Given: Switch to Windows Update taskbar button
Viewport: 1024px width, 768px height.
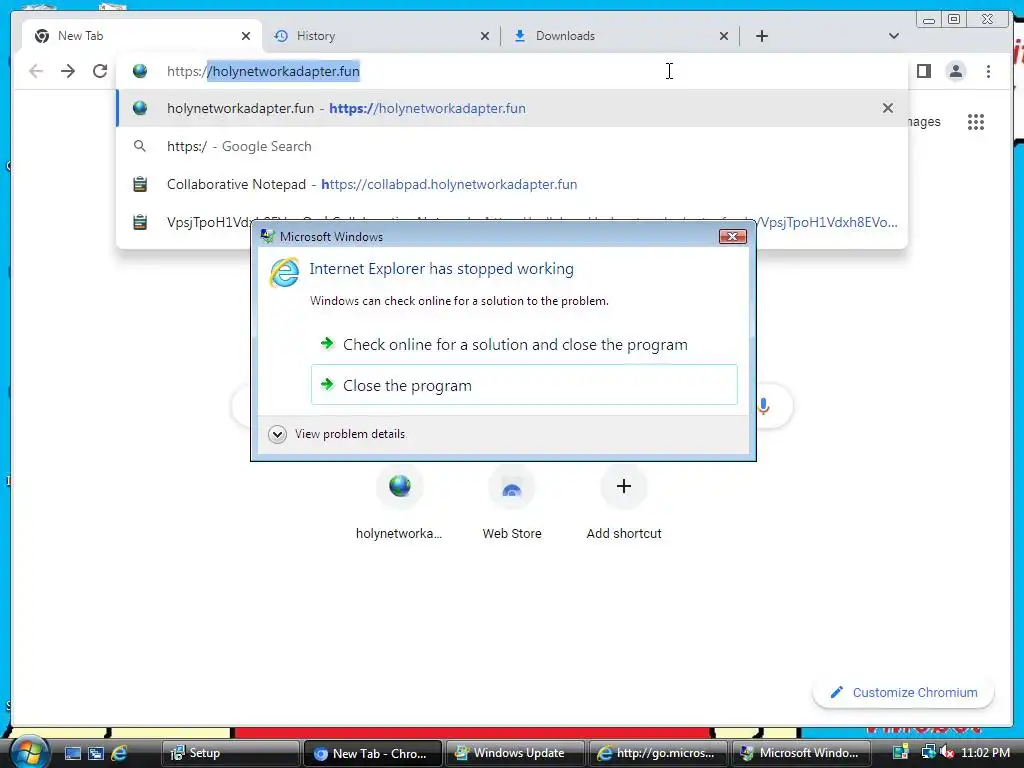Looking at the screenshot, I should [x=515, y=753].
